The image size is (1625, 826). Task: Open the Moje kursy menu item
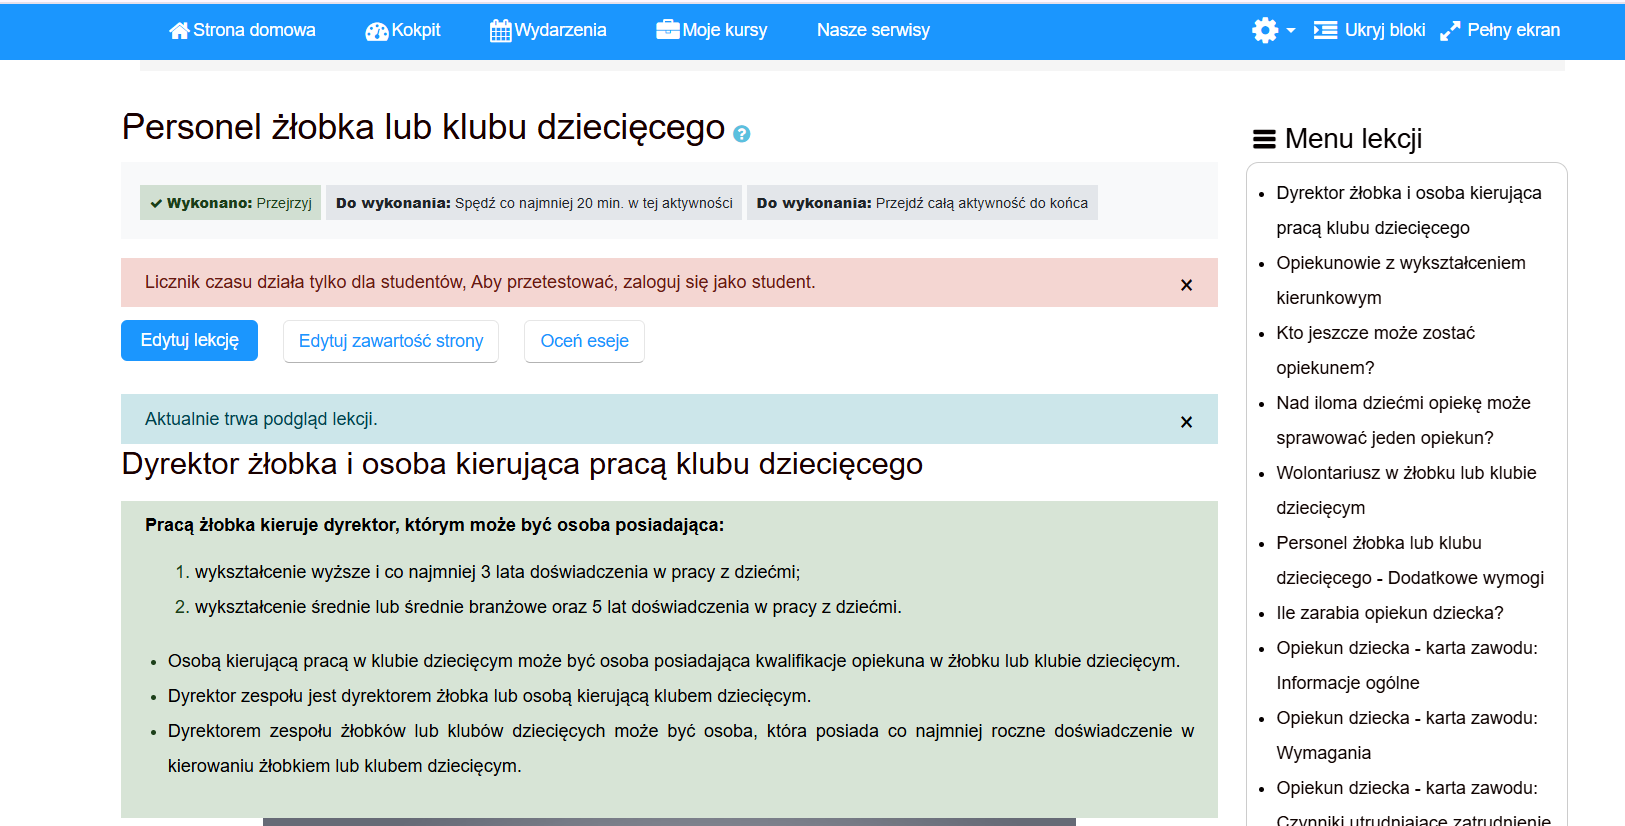724,30
